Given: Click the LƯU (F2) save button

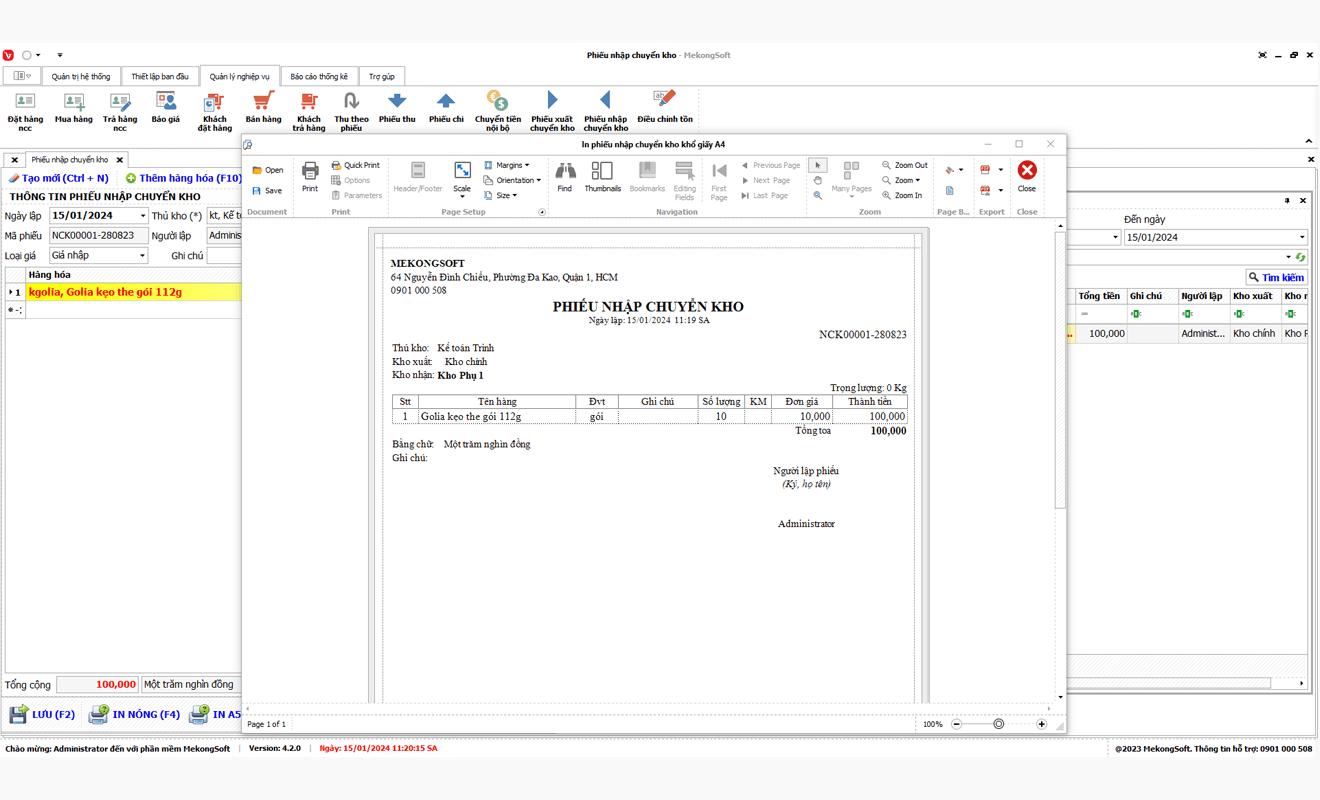Looking at the screenshot, I should 42,714.
